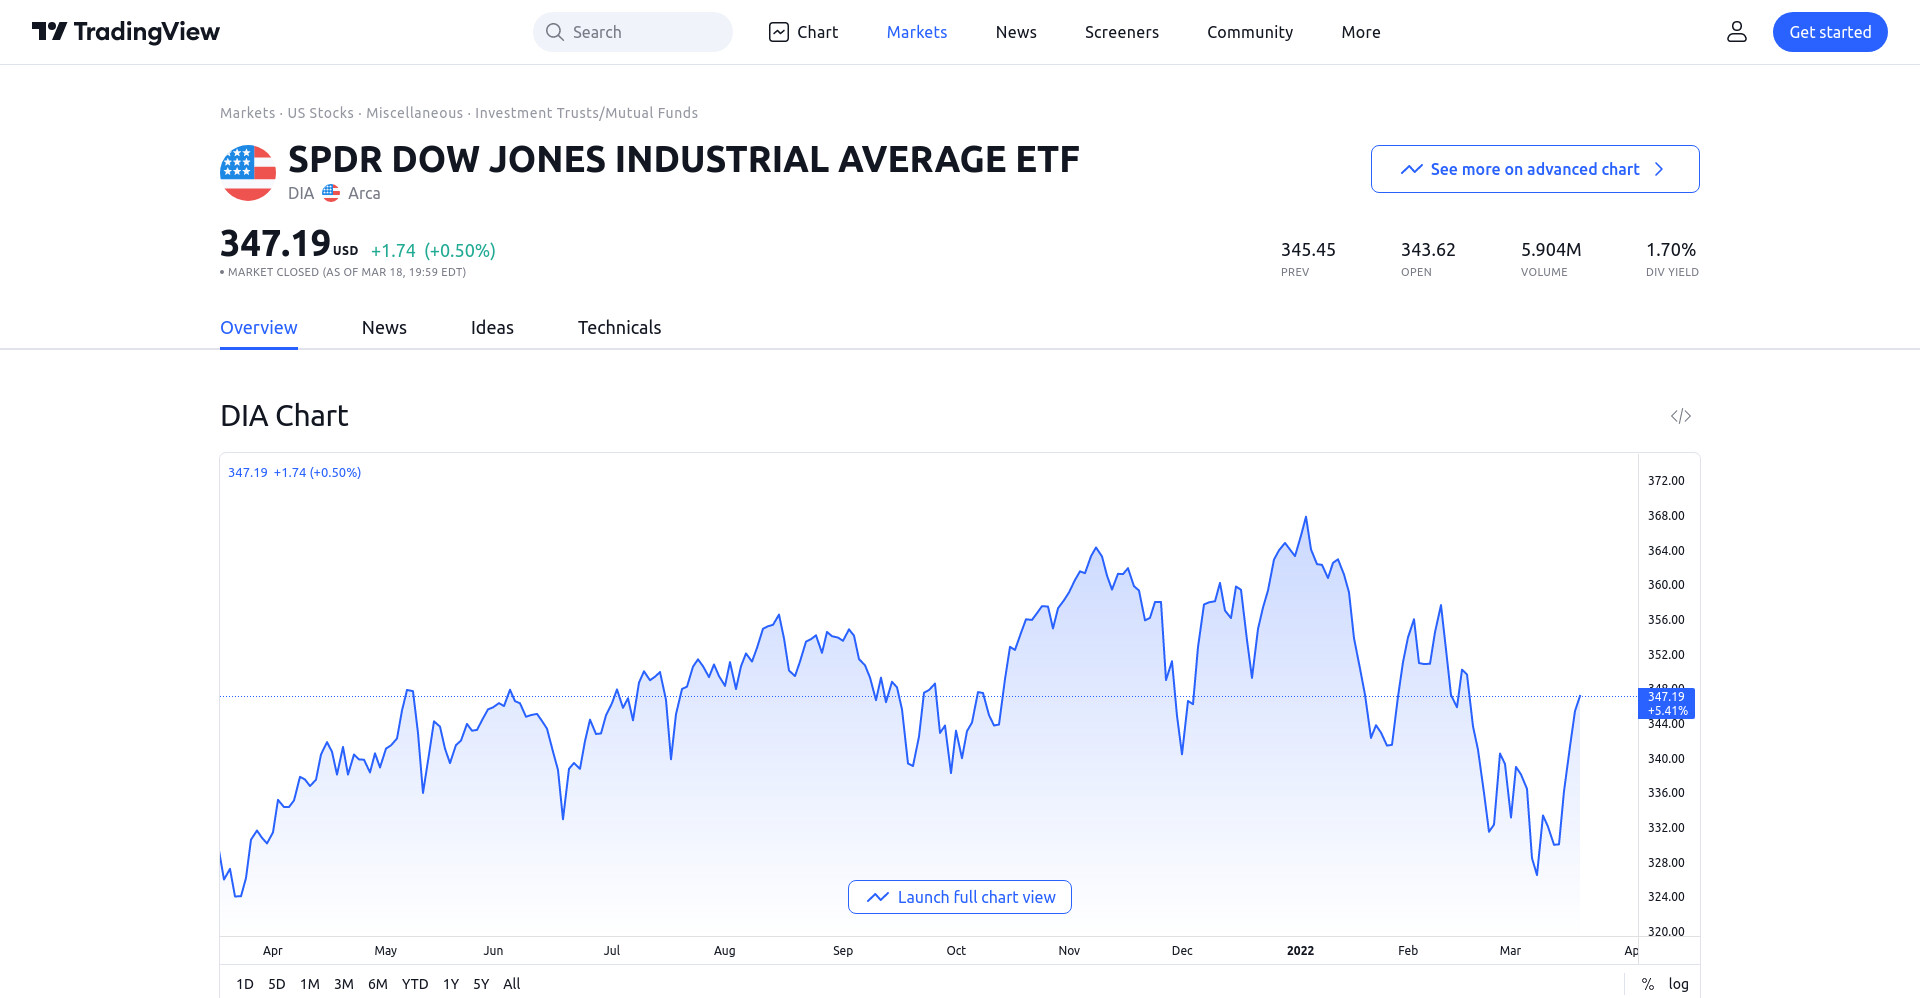Click the 372.00 price axis label
This screenshot has height=998, width=1920.
[1666, 481]
